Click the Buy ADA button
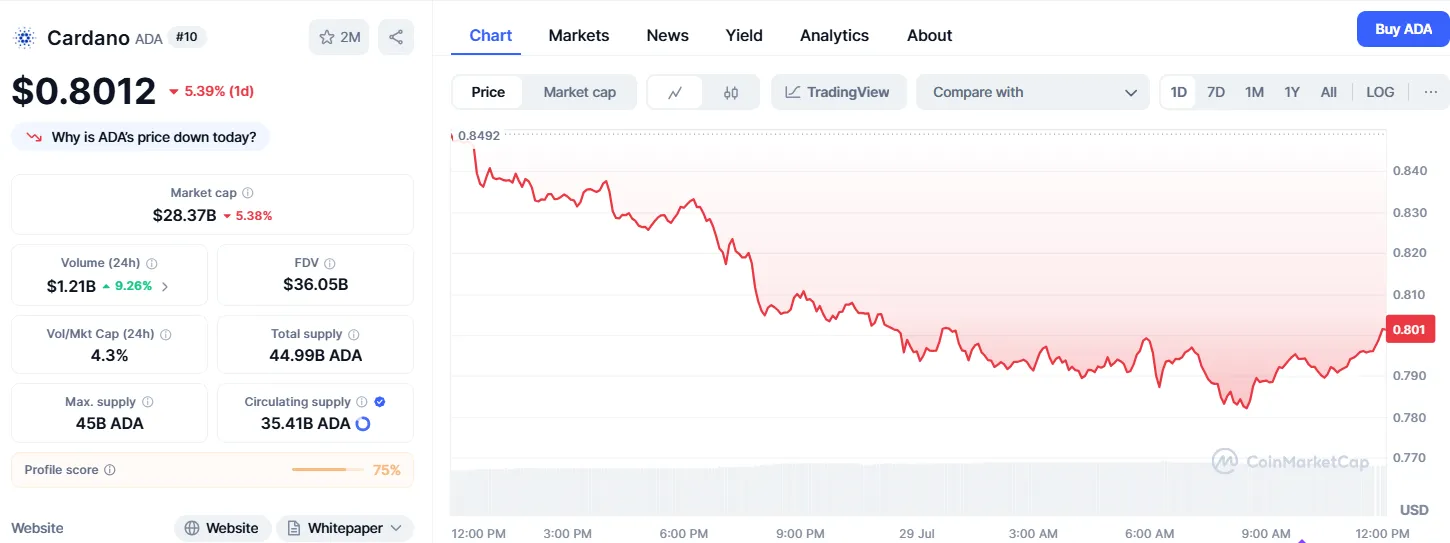The width and height of the screenshot is (1450, 543). coord(1402,29)
